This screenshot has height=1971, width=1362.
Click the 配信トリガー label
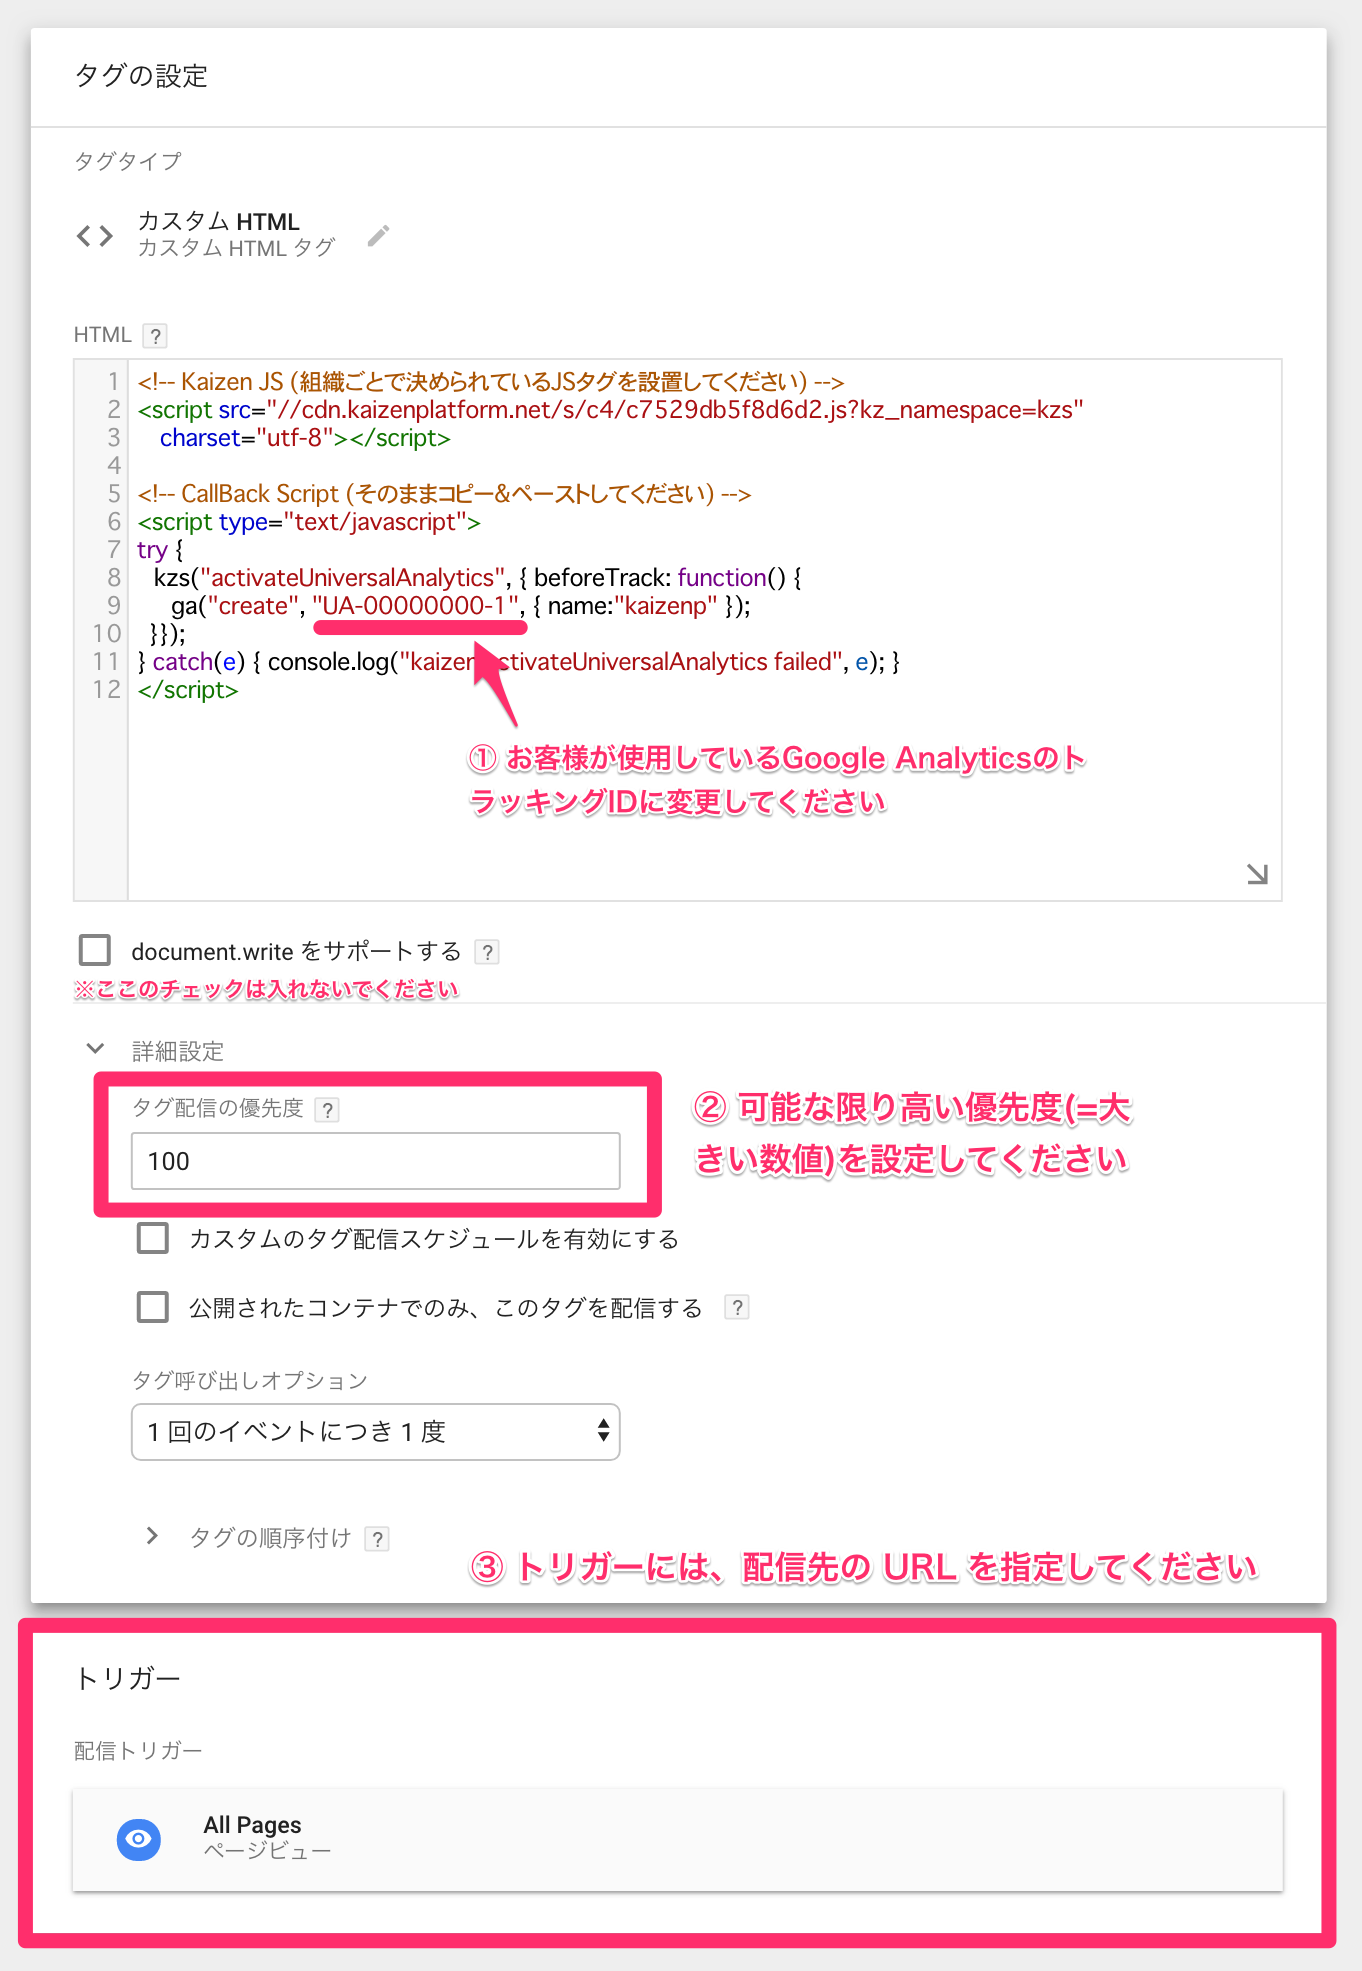138,1751
